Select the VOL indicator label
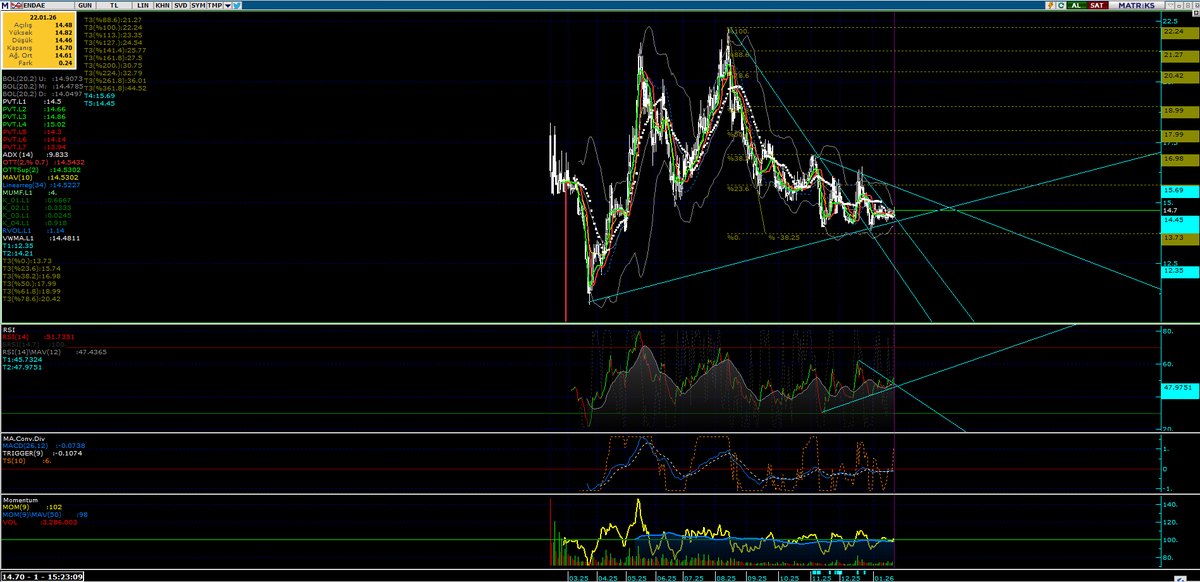 [9, 522]
